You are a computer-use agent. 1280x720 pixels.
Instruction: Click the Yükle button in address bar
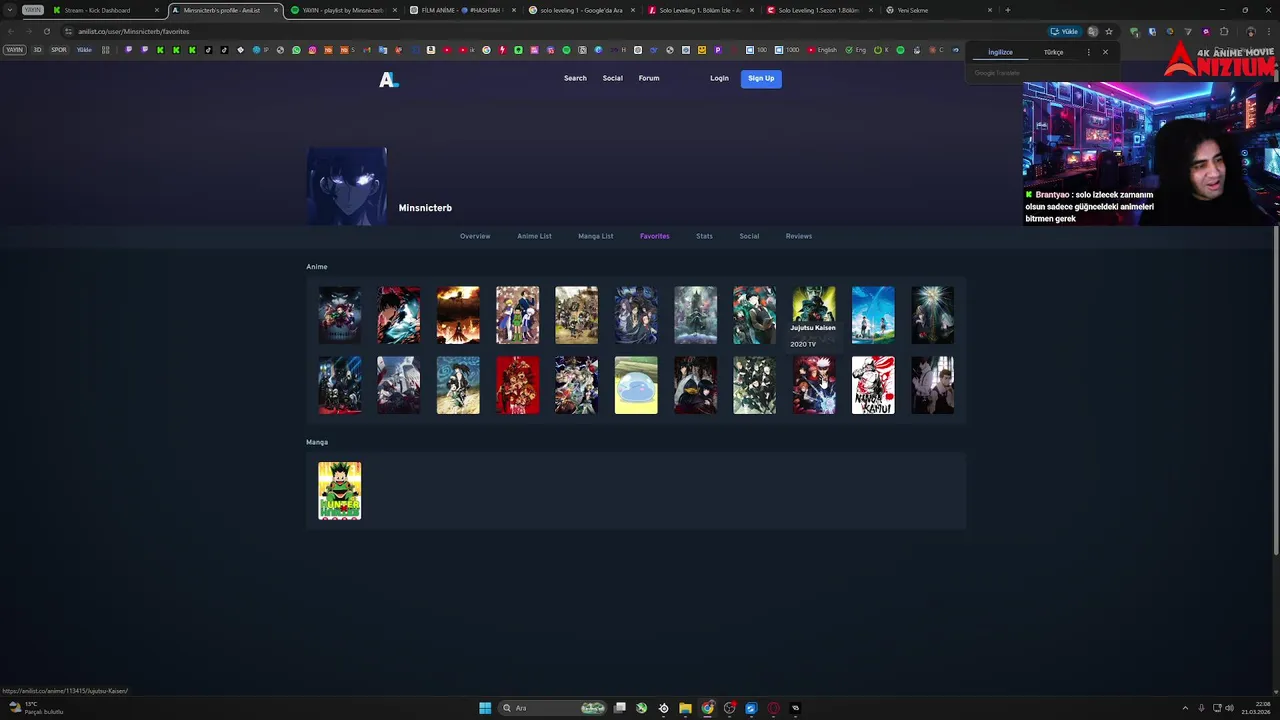coord(1064,31)
